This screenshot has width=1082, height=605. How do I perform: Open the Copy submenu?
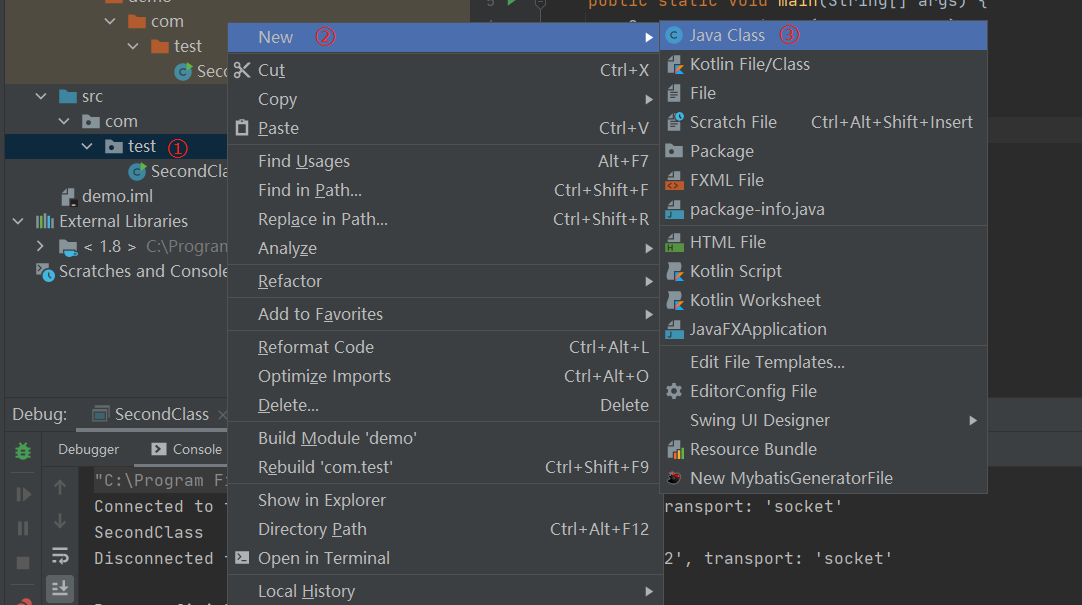tap(445, 99)
